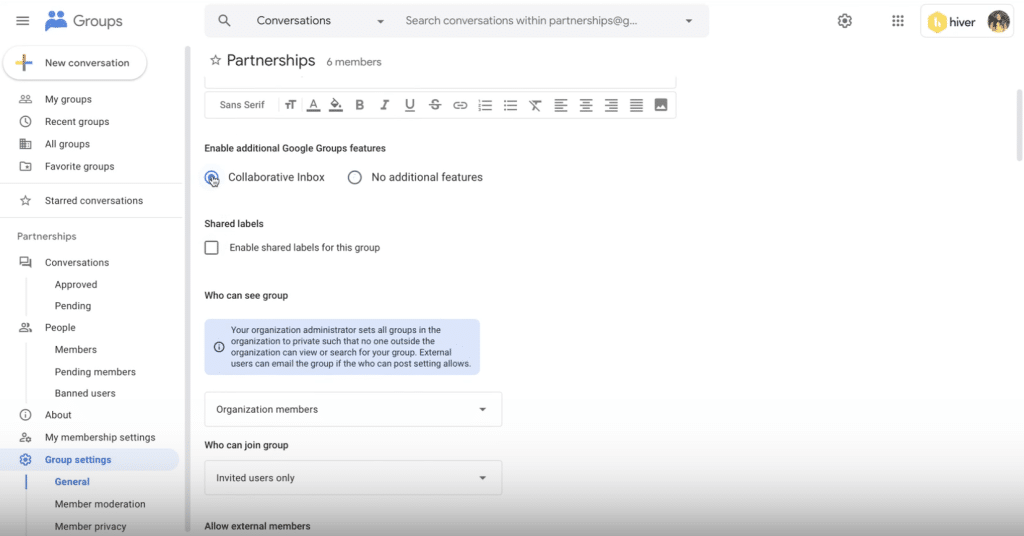Open the Sans Serif font selector
1024x536 pixels.
click(x=242, y=105)
